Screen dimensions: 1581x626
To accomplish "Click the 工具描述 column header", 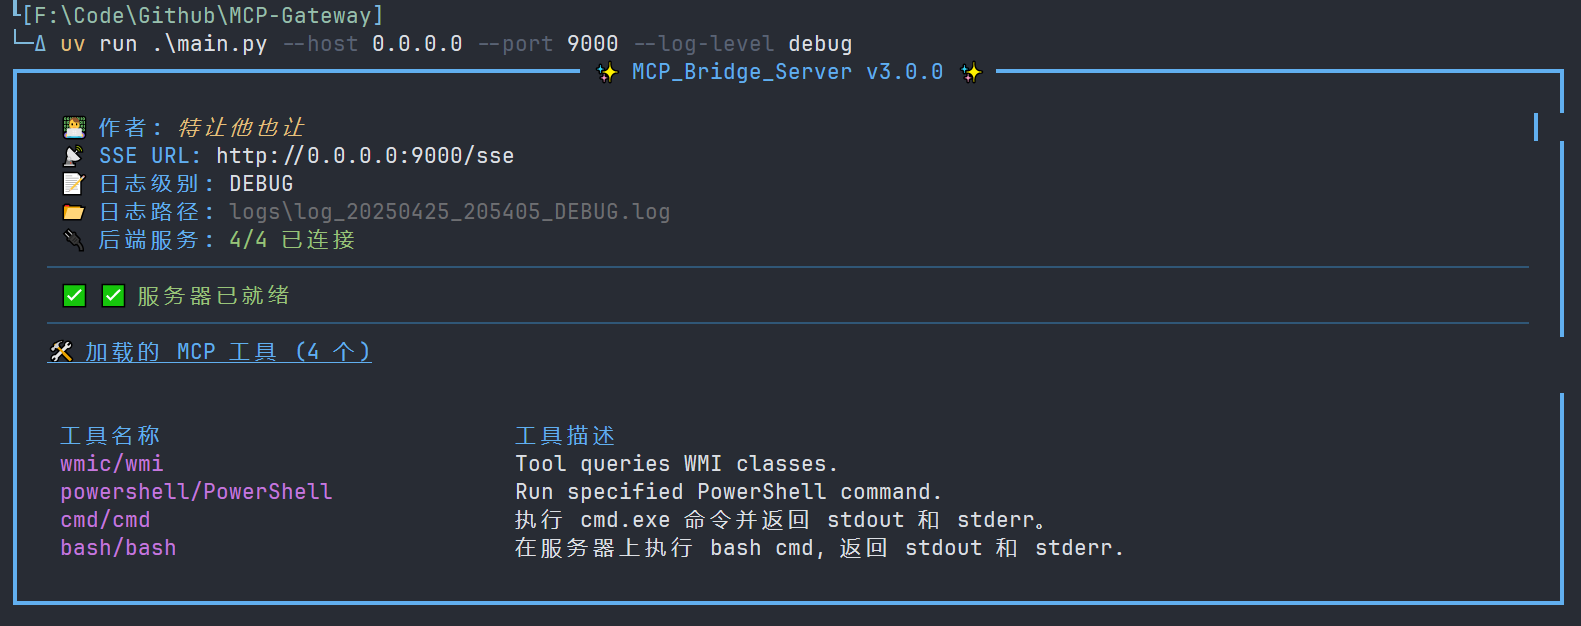I will 565,436.
